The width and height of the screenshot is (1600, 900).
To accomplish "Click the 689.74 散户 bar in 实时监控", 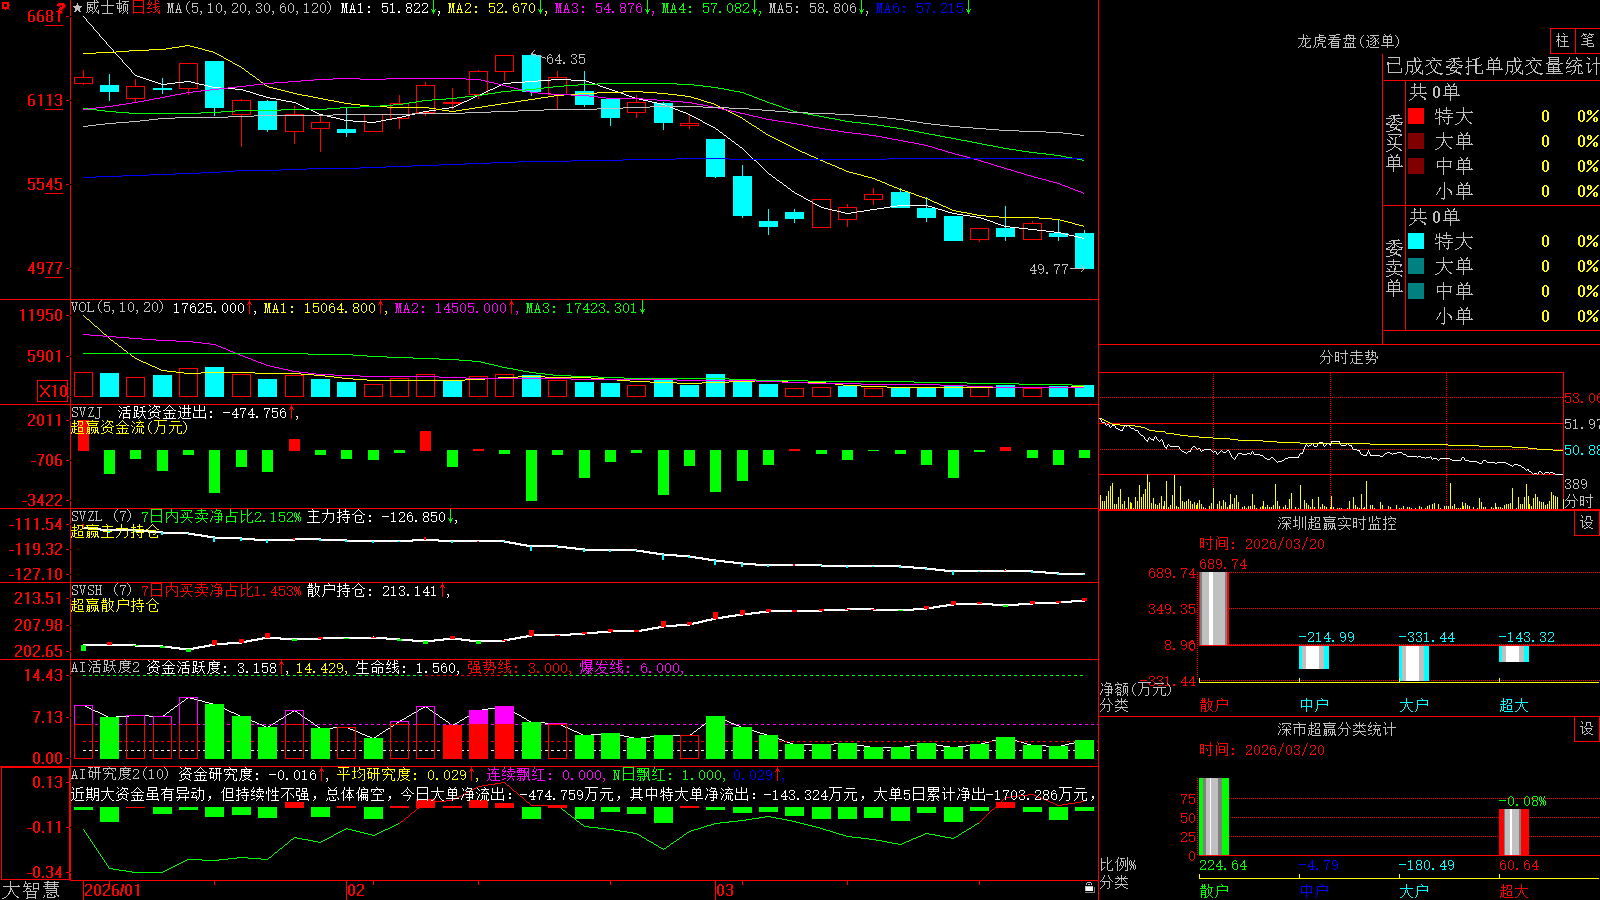I will 1214,608.
